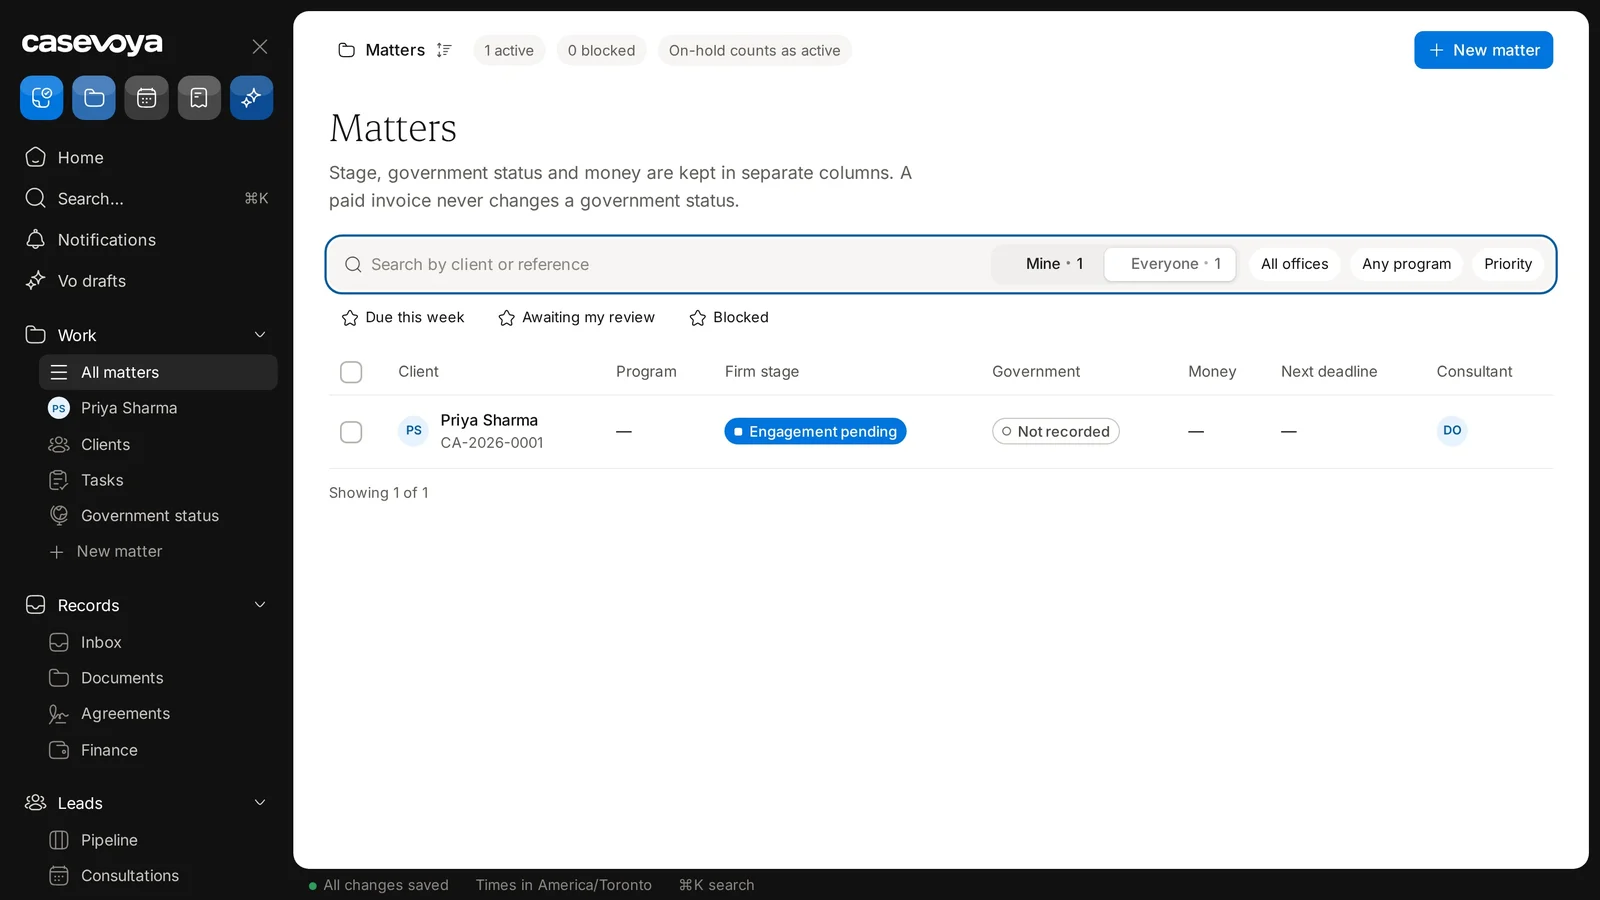Open the sparkle AI icon in sidebar toolbar
This screenshot has width=1600, height=900.
pos(251,98)
